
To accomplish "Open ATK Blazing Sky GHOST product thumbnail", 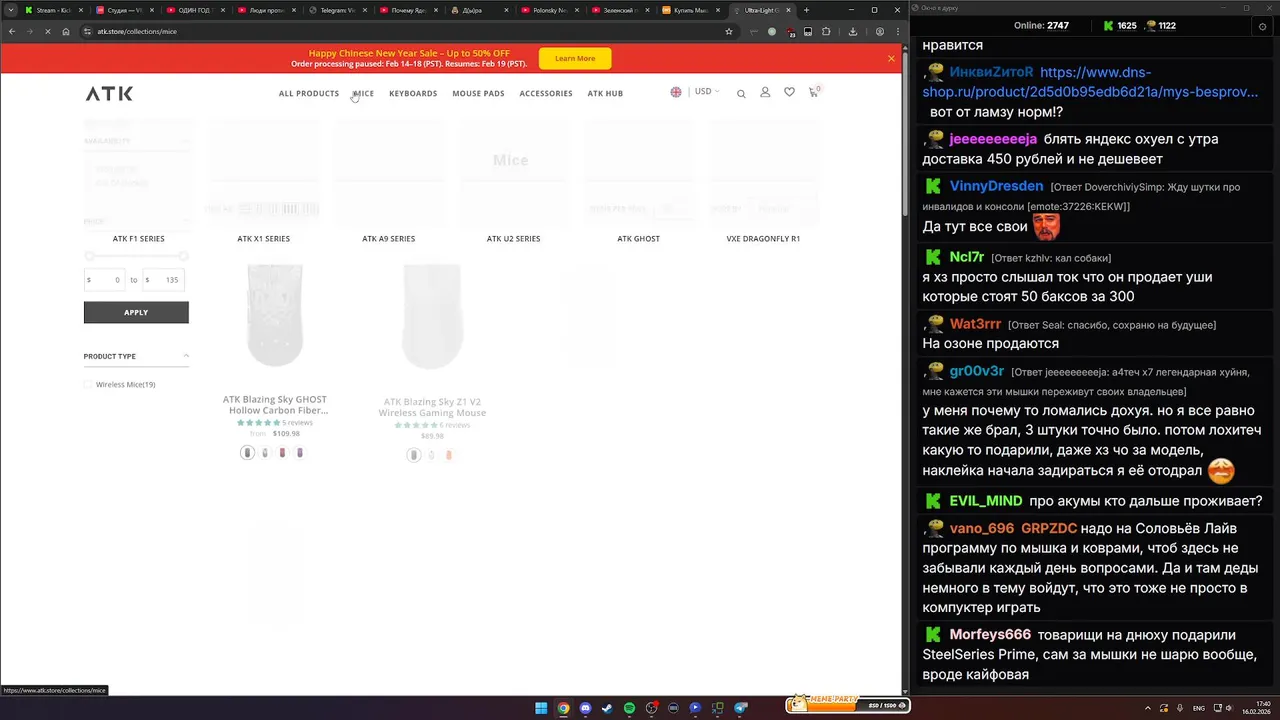I will click(275, 315).
